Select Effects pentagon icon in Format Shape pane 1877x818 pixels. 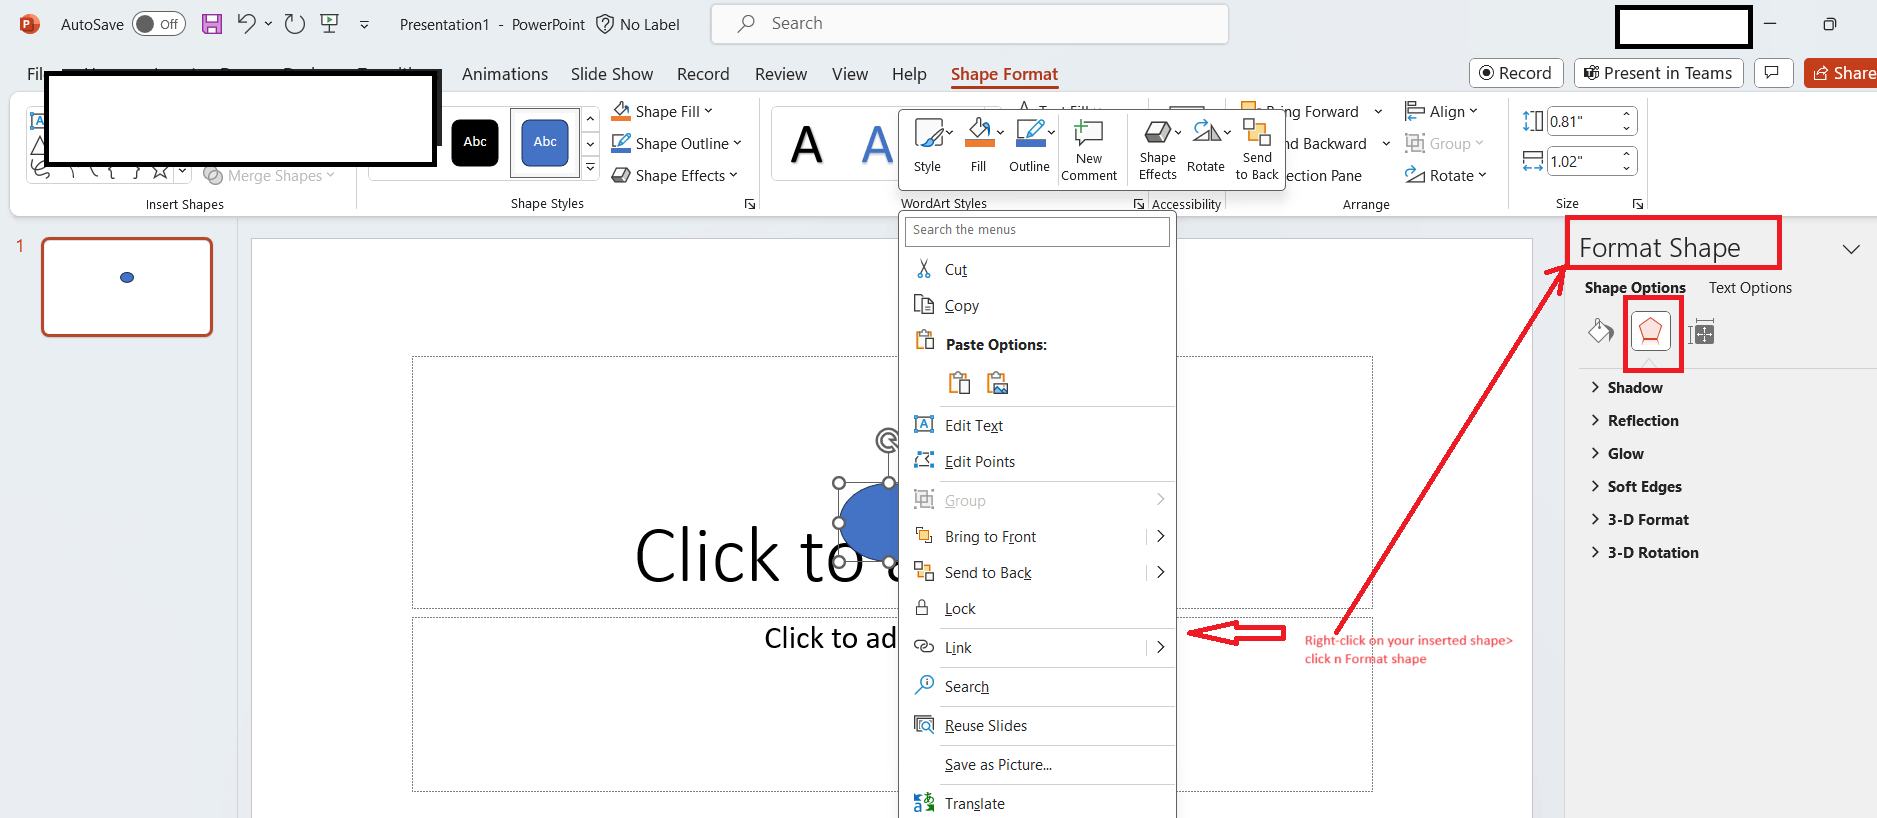point(1651,331)
